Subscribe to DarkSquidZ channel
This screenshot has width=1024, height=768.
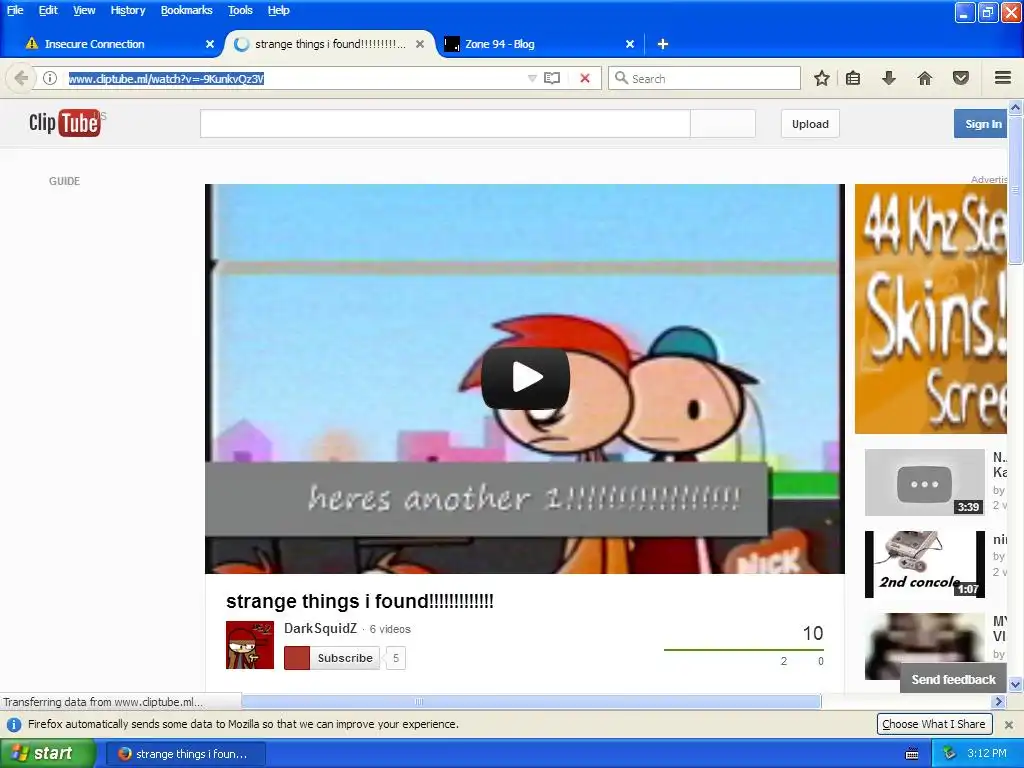coord(332,658)
